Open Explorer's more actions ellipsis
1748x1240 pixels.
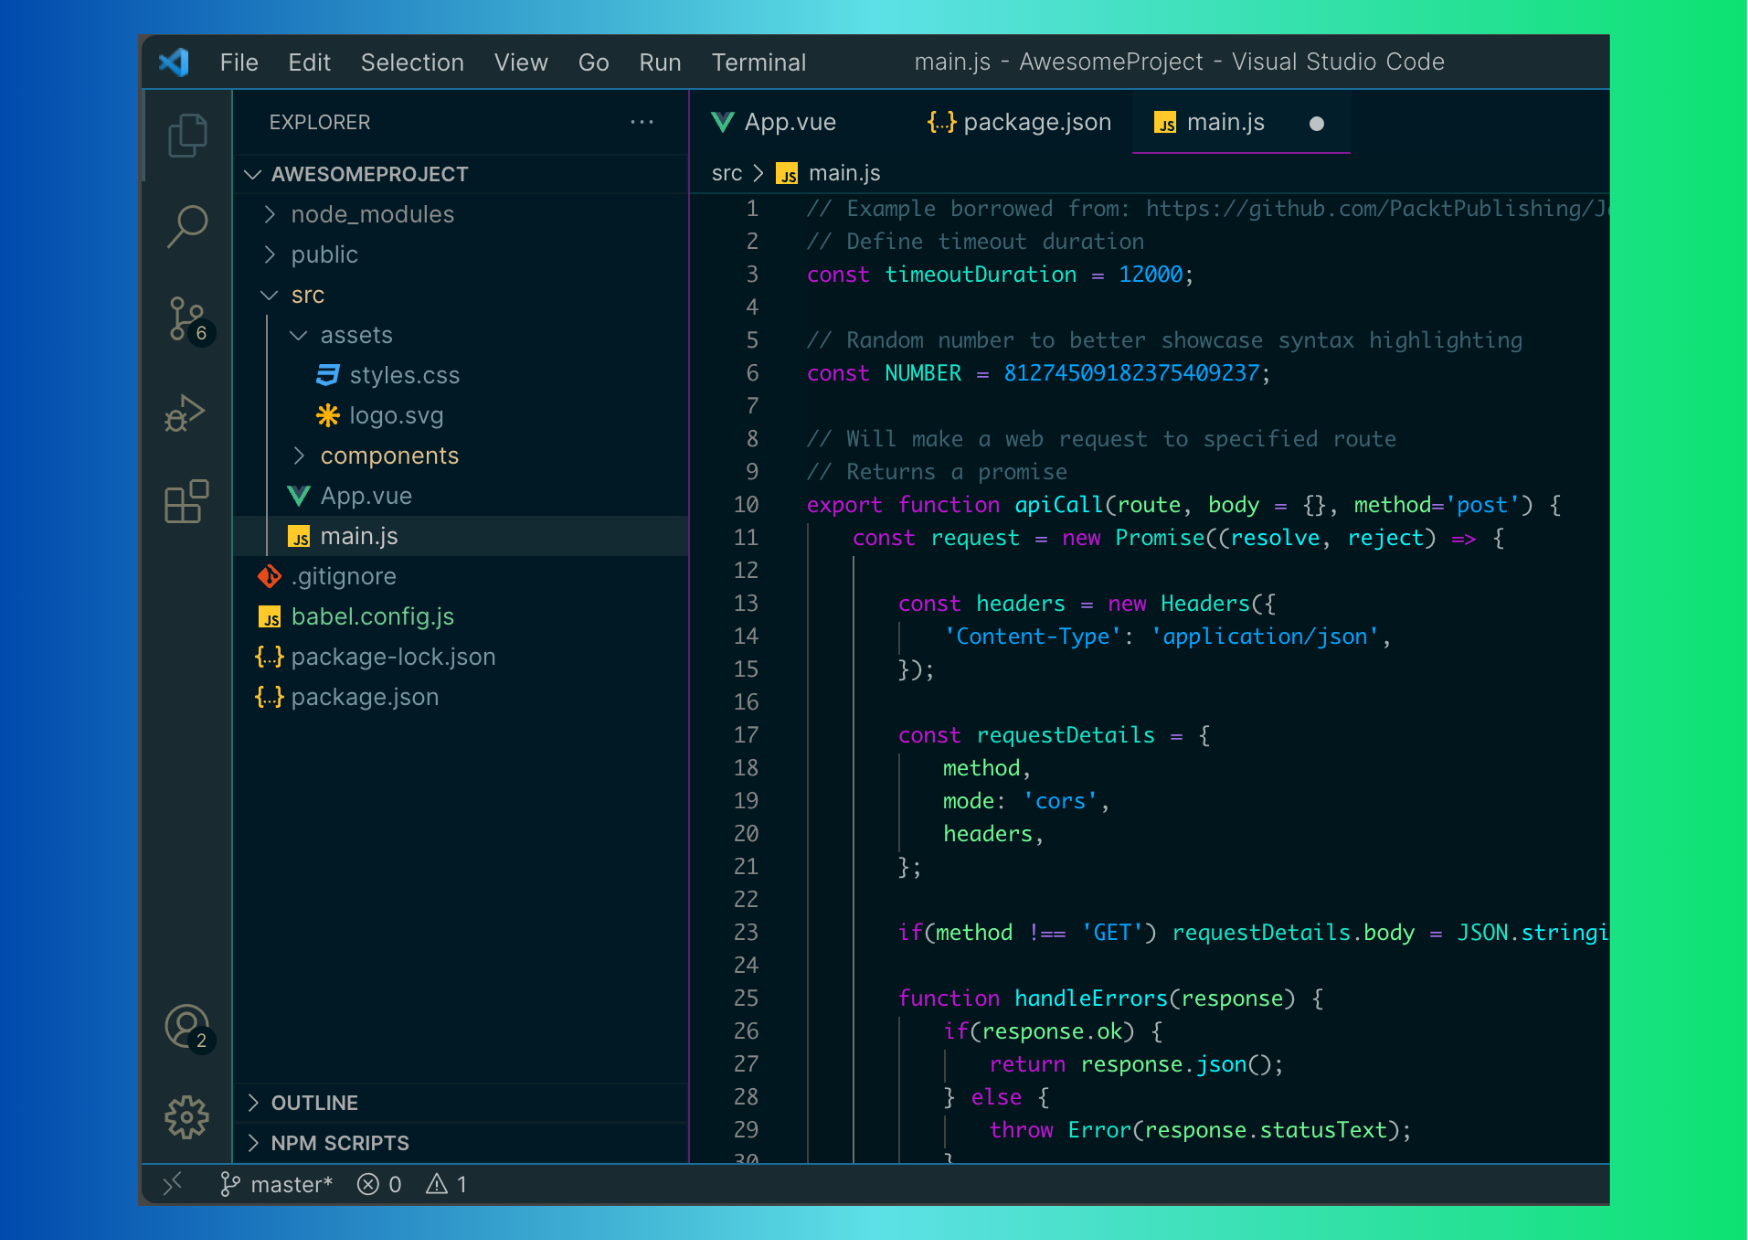[642, 122]
